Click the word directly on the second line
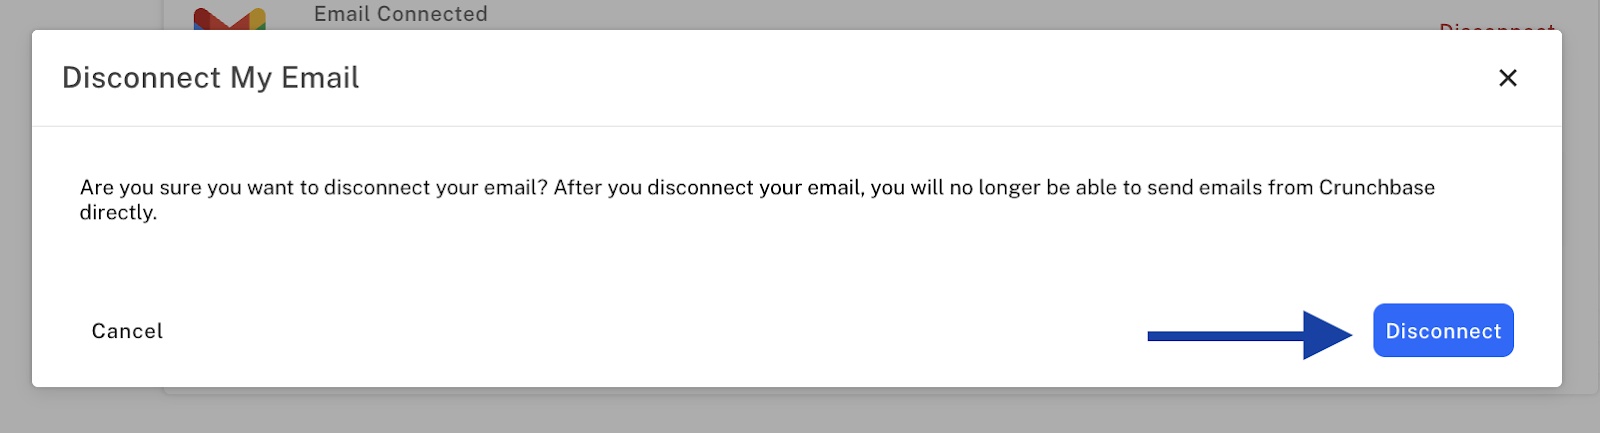 118,213
